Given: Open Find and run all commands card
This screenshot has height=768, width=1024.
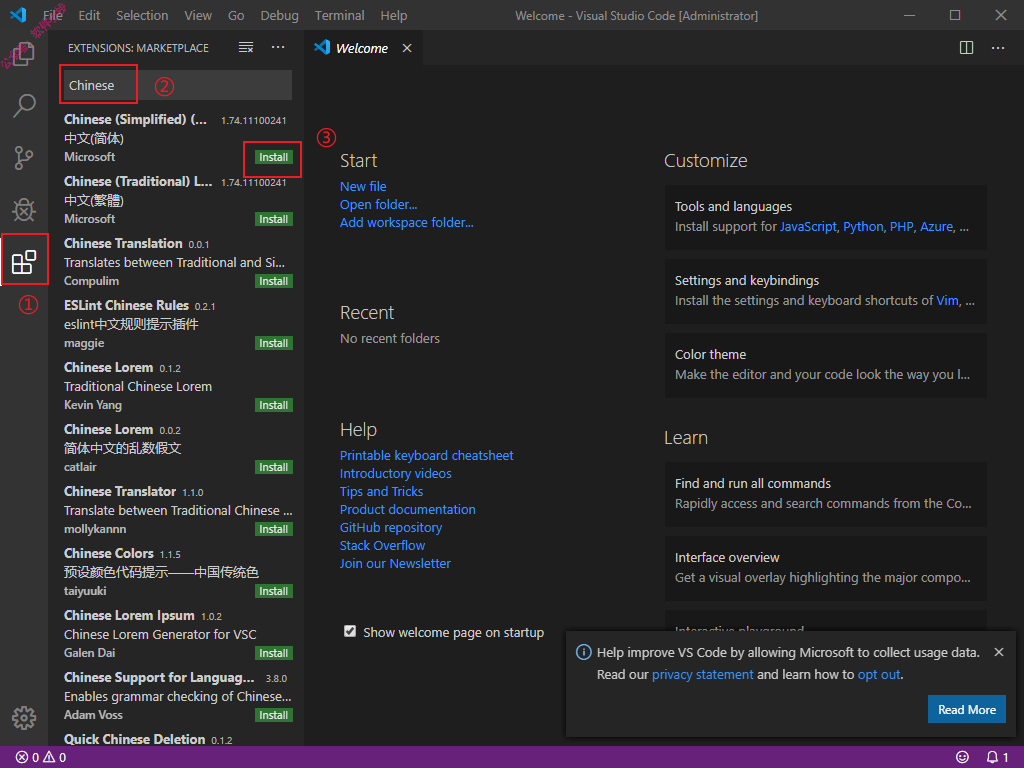Looking at the screenshot, I should 825,494.
